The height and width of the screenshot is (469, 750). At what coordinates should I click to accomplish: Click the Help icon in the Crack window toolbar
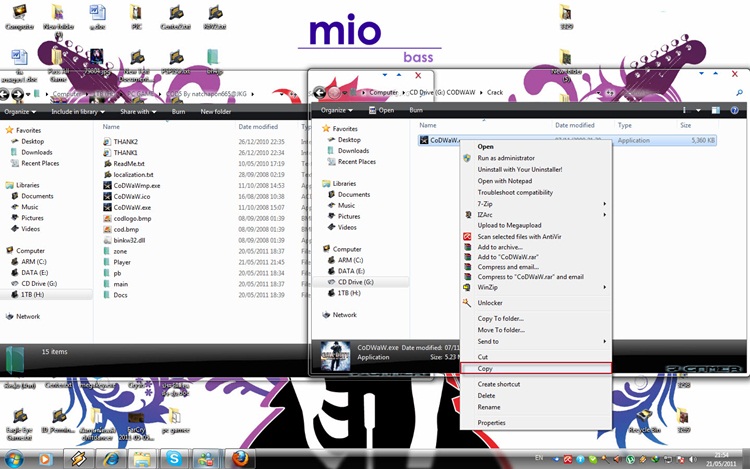tap(734, 110)
